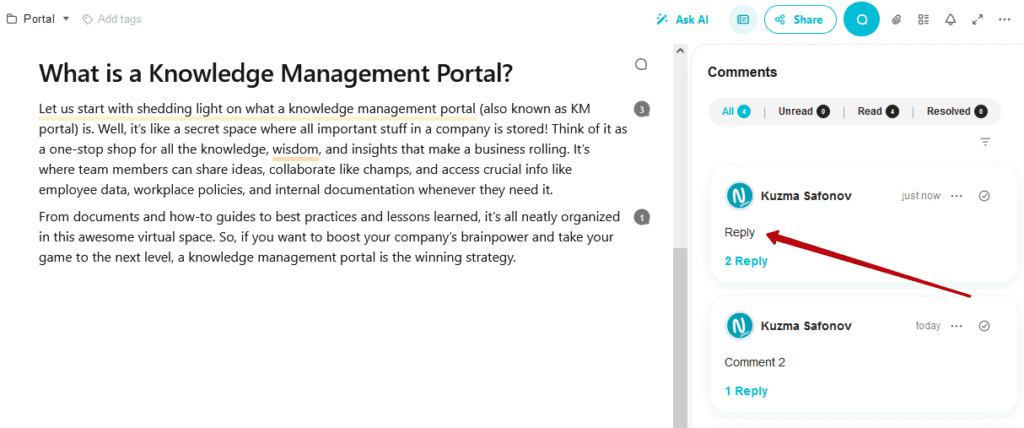Open the top-right three-dot more menu

(x=1004, y=20)
